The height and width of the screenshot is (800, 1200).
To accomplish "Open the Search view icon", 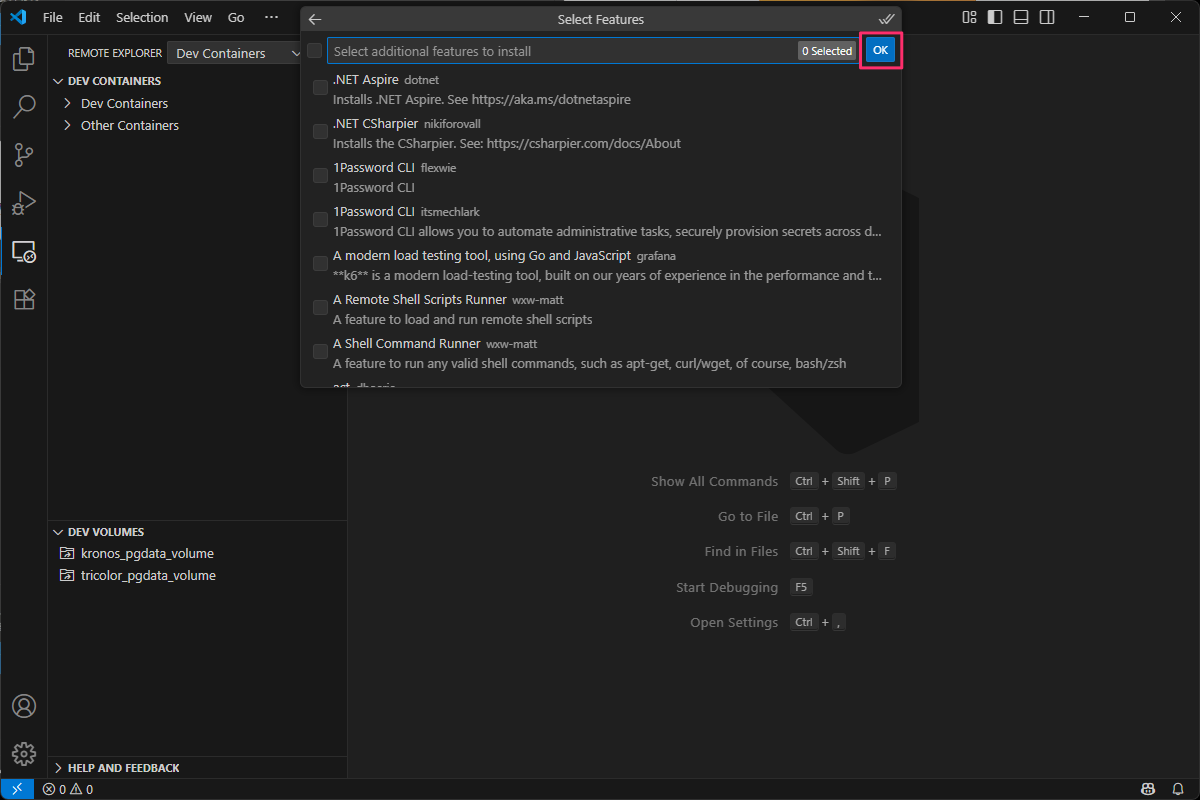I will [24, 107].
